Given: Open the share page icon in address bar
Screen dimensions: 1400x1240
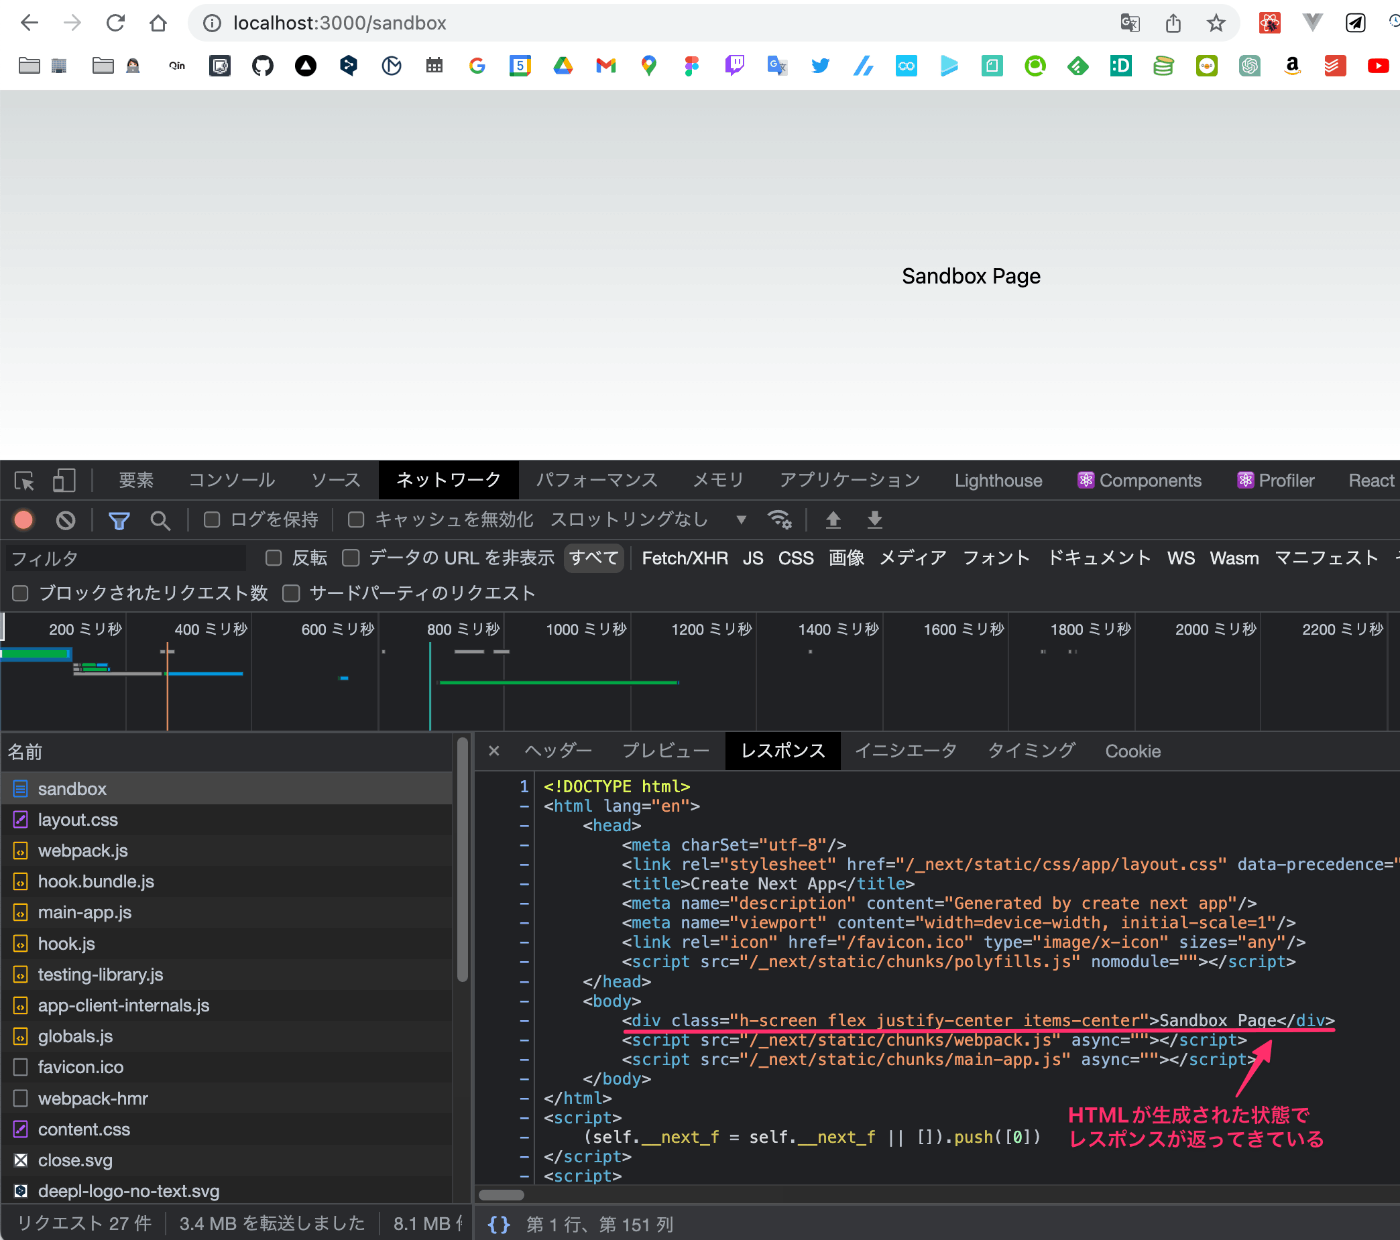Looking at the screenshot, I should coord(1173,23).
